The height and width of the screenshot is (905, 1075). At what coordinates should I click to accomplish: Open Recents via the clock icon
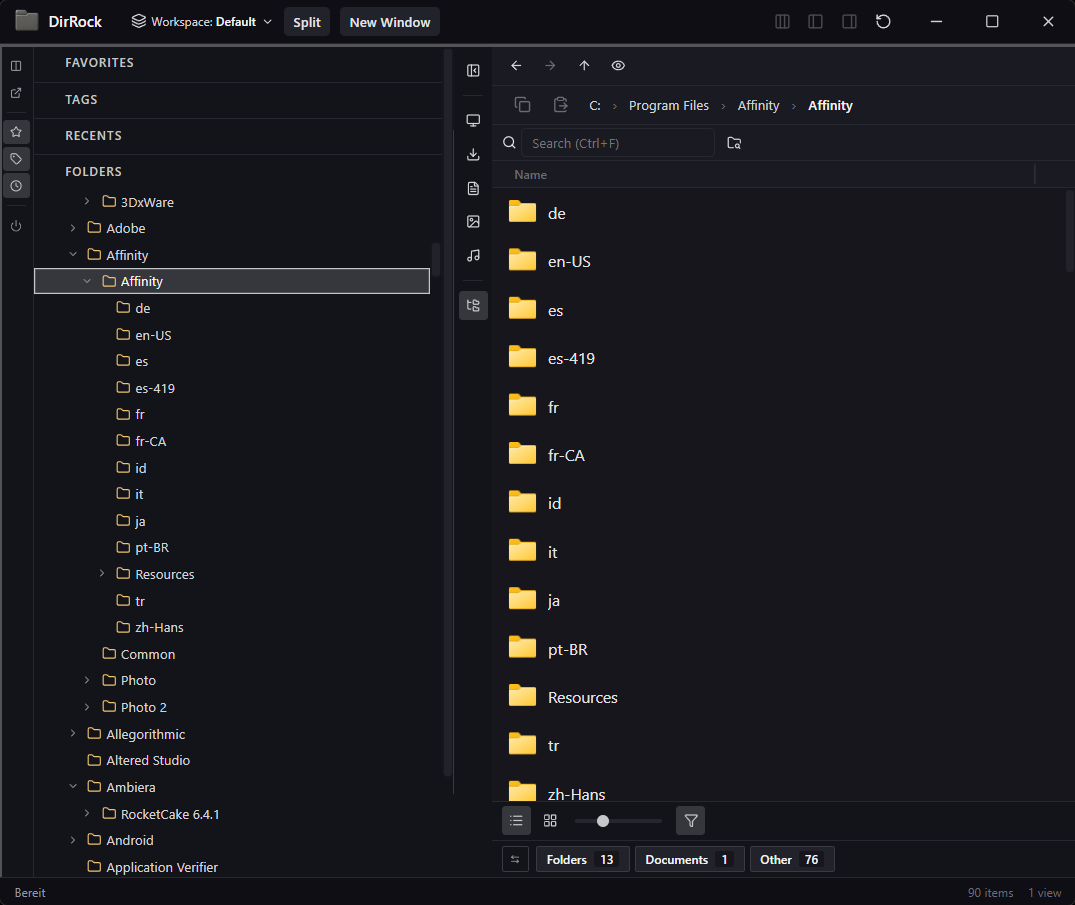click(16, 186)
